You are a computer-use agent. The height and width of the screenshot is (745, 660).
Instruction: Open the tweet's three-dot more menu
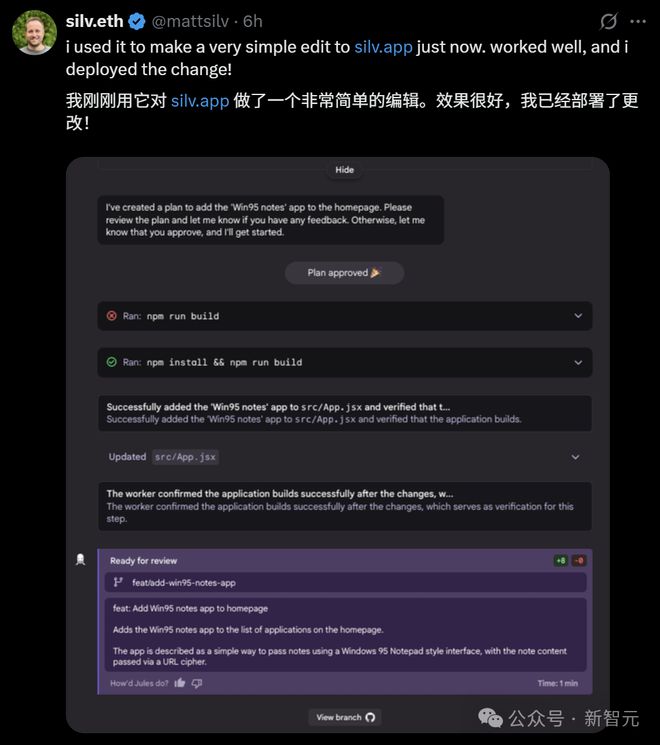[x=638, y=21]
